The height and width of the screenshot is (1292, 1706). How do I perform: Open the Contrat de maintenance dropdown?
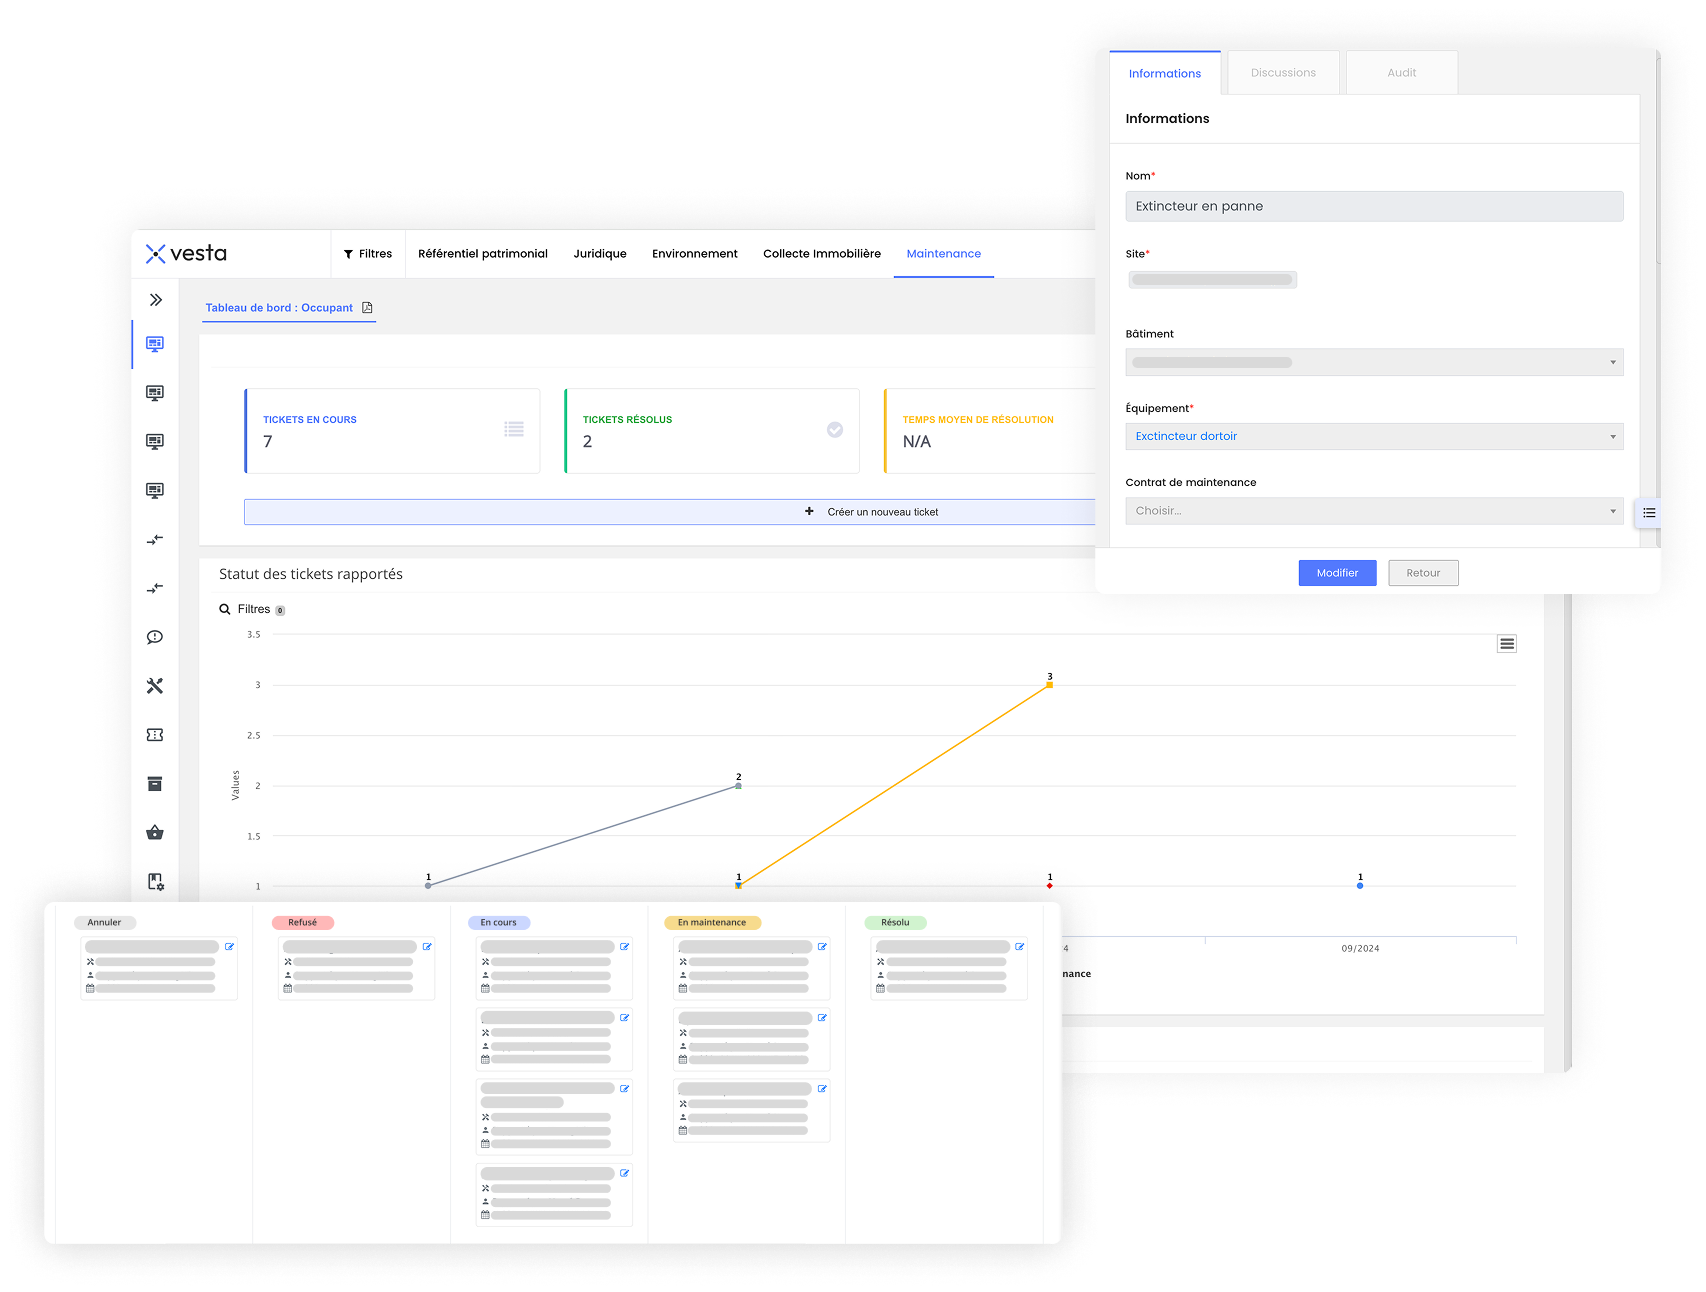tap(1373, 511)
